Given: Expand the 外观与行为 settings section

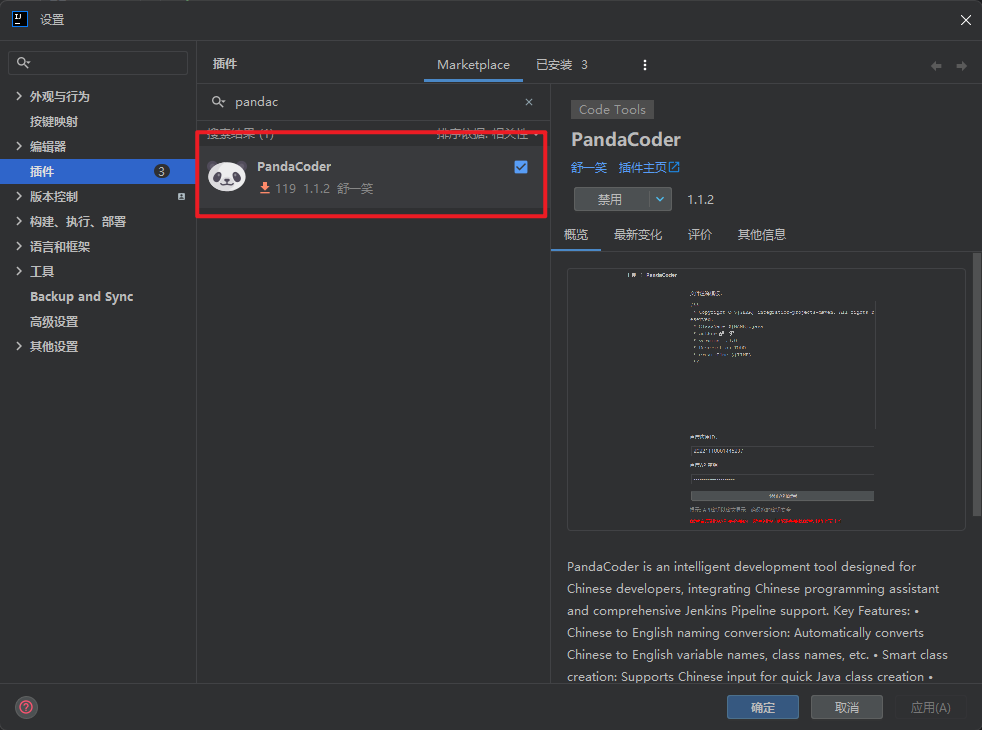Looking at the screenshot, I should click(19, 96).
